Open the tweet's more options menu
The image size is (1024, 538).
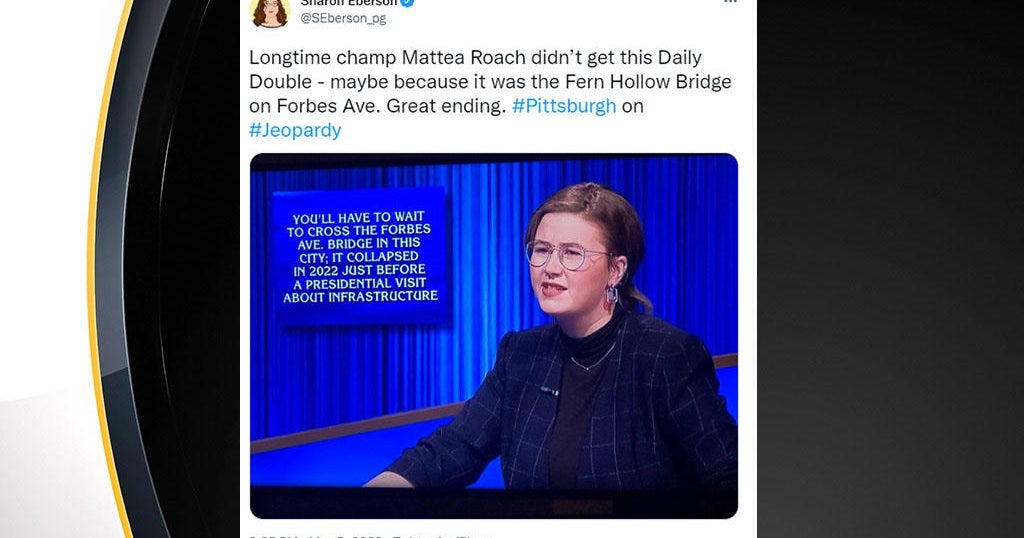coord(730,2)
